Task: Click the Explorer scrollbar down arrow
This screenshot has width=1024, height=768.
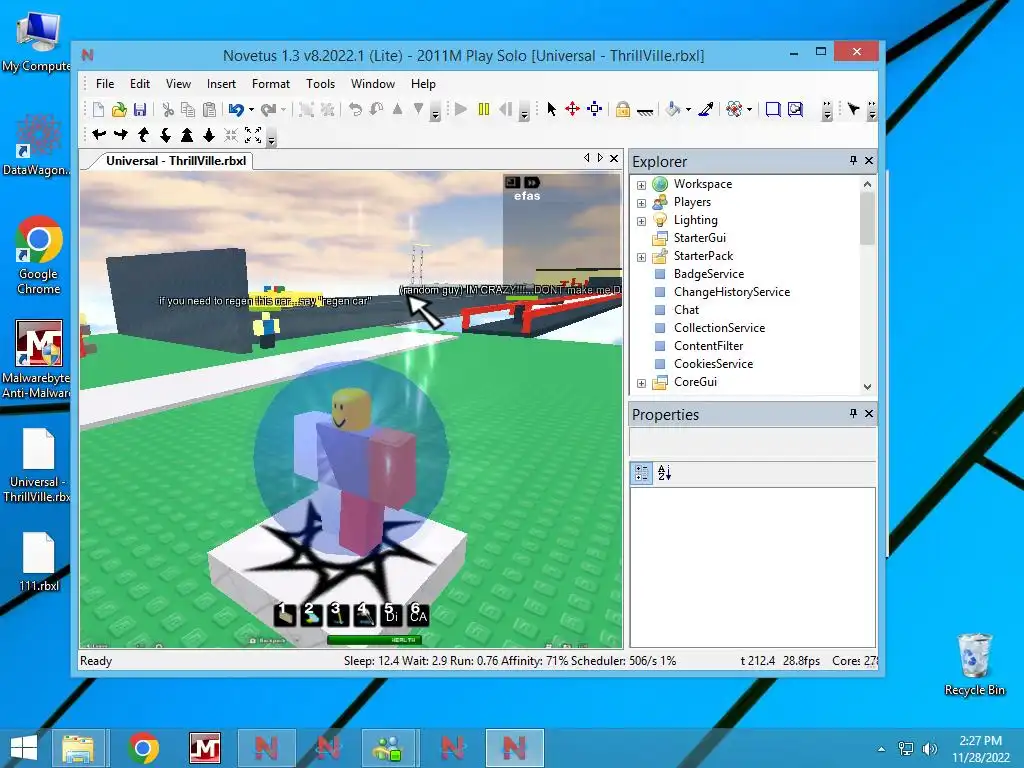Action: coord(867,386)
